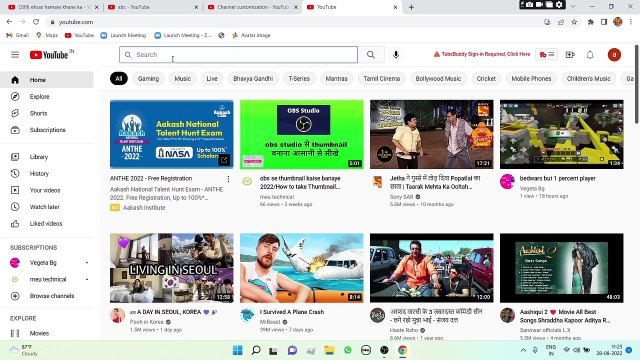Select the All filter chip
640x360 pixels.
(x=118, y=78)
